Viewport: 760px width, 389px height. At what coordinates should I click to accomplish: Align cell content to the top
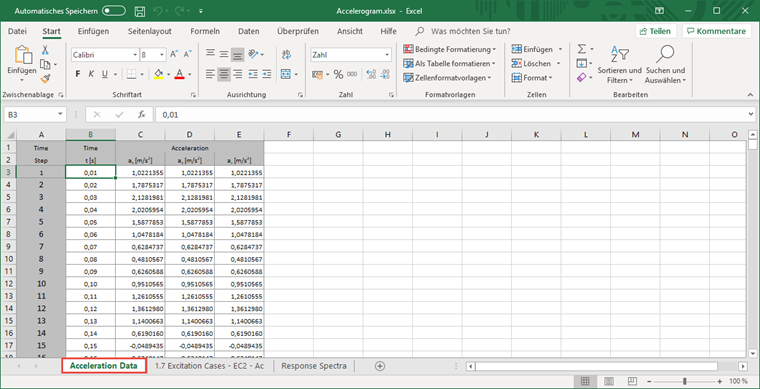click(210, 54)
